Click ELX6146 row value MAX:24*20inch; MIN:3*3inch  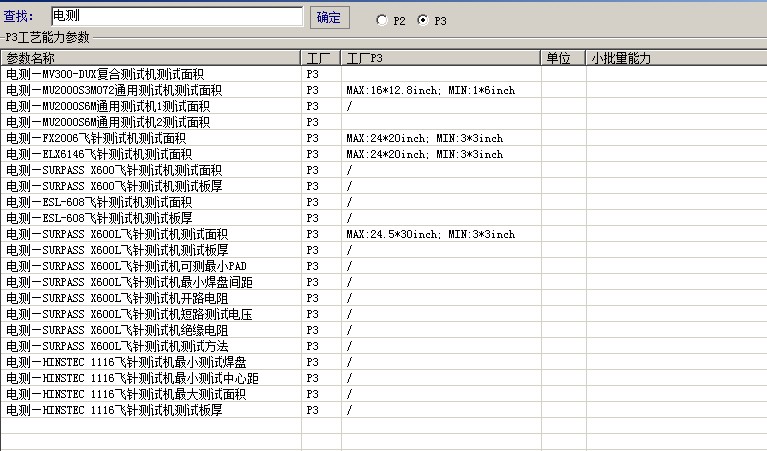(x=425, y=154)
